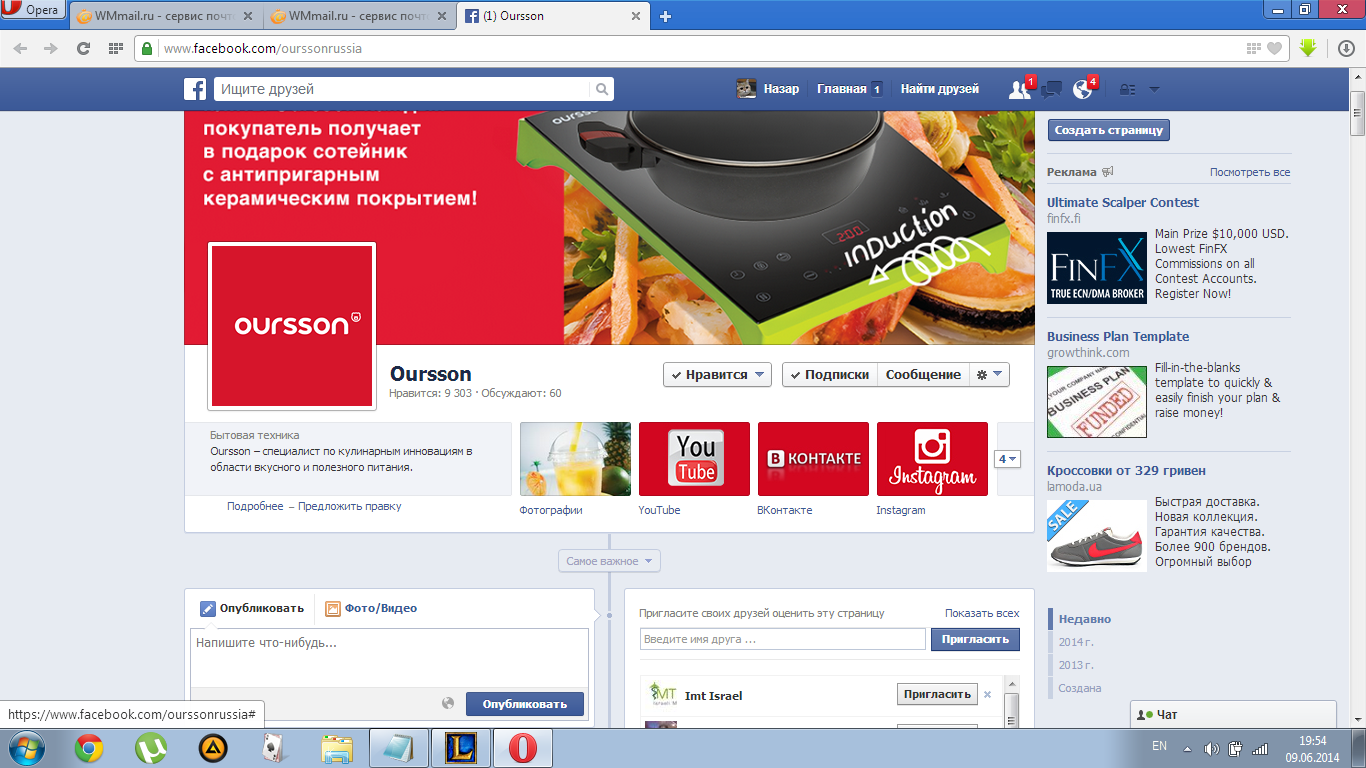Click the Напишите что-нибудь text box
Screen dimensions: 1366x768
(389, 657)
